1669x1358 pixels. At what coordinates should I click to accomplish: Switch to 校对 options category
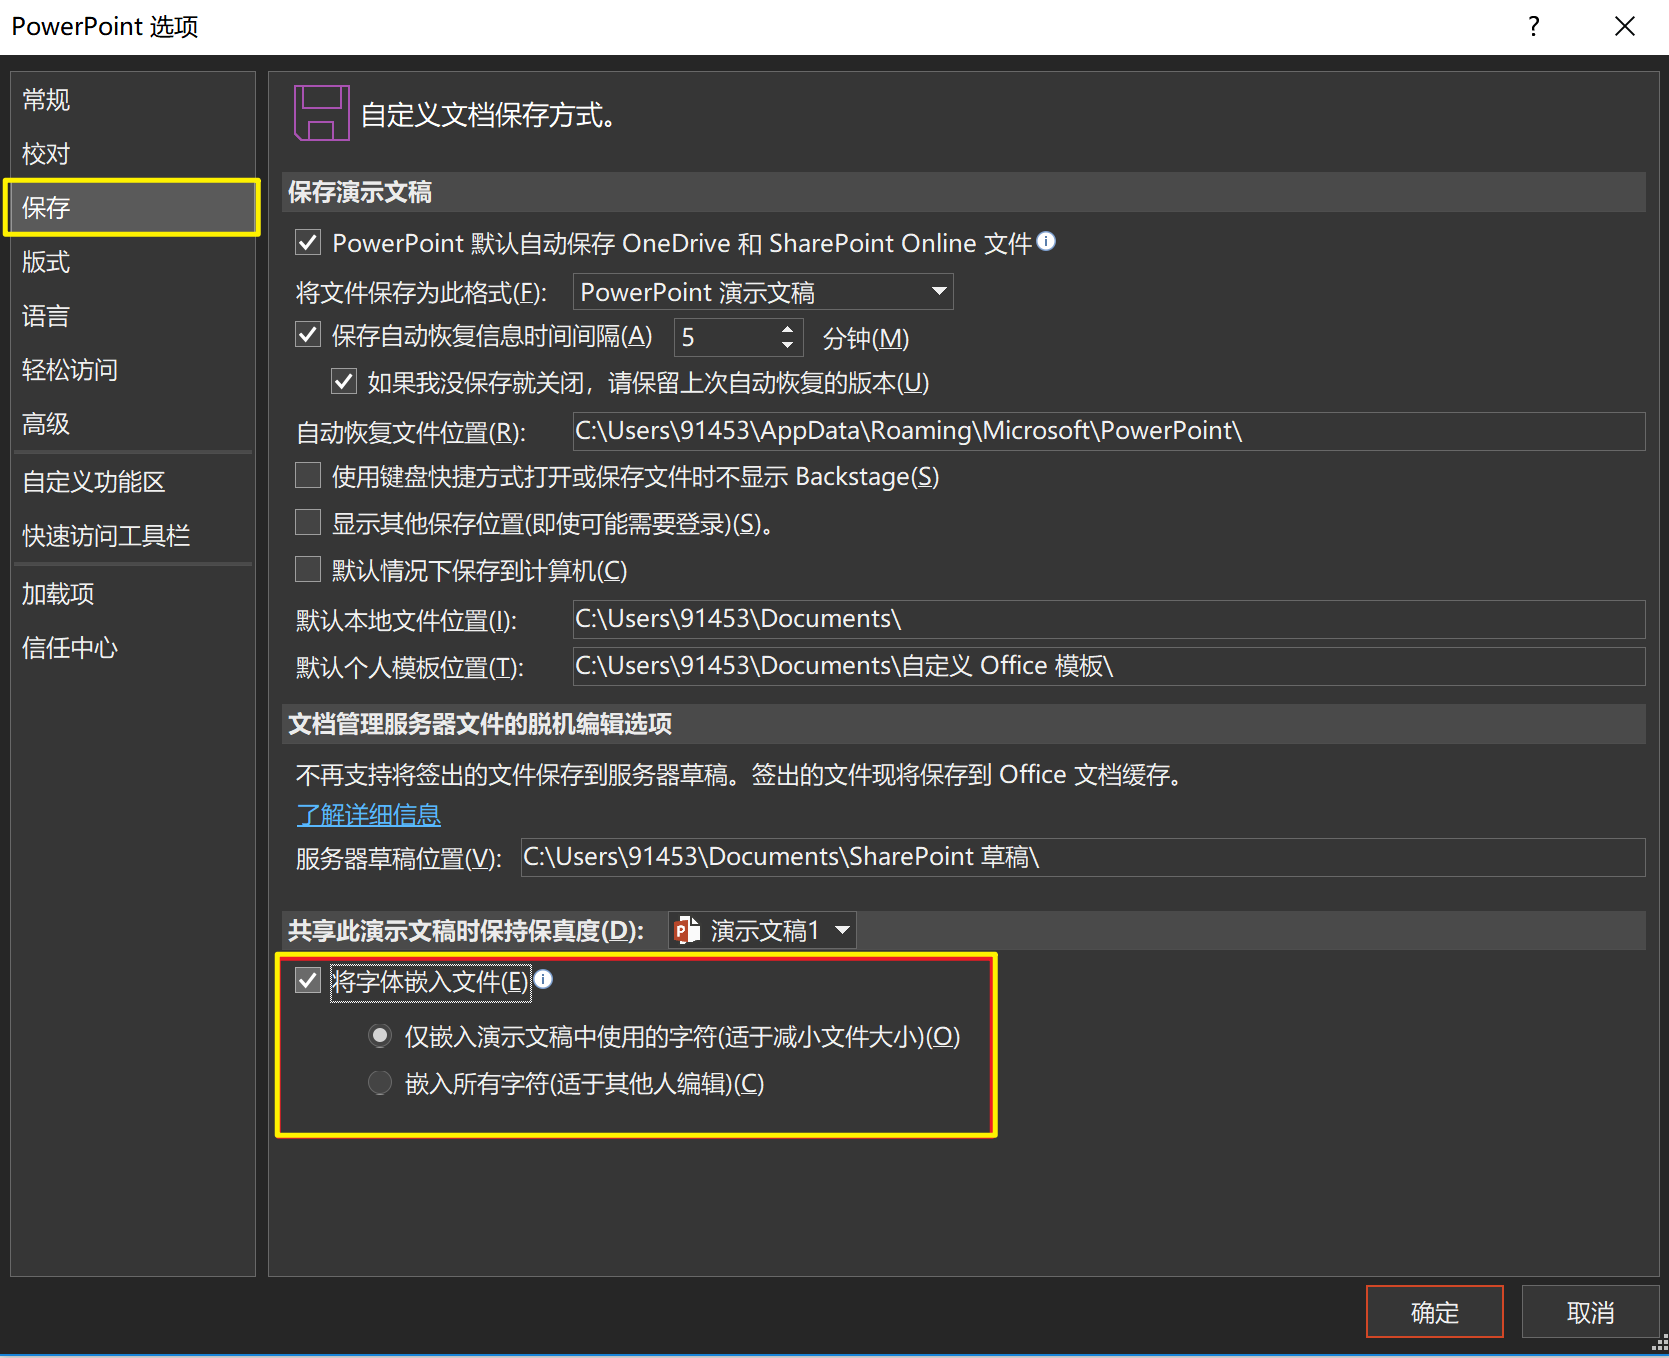(132, 154)
